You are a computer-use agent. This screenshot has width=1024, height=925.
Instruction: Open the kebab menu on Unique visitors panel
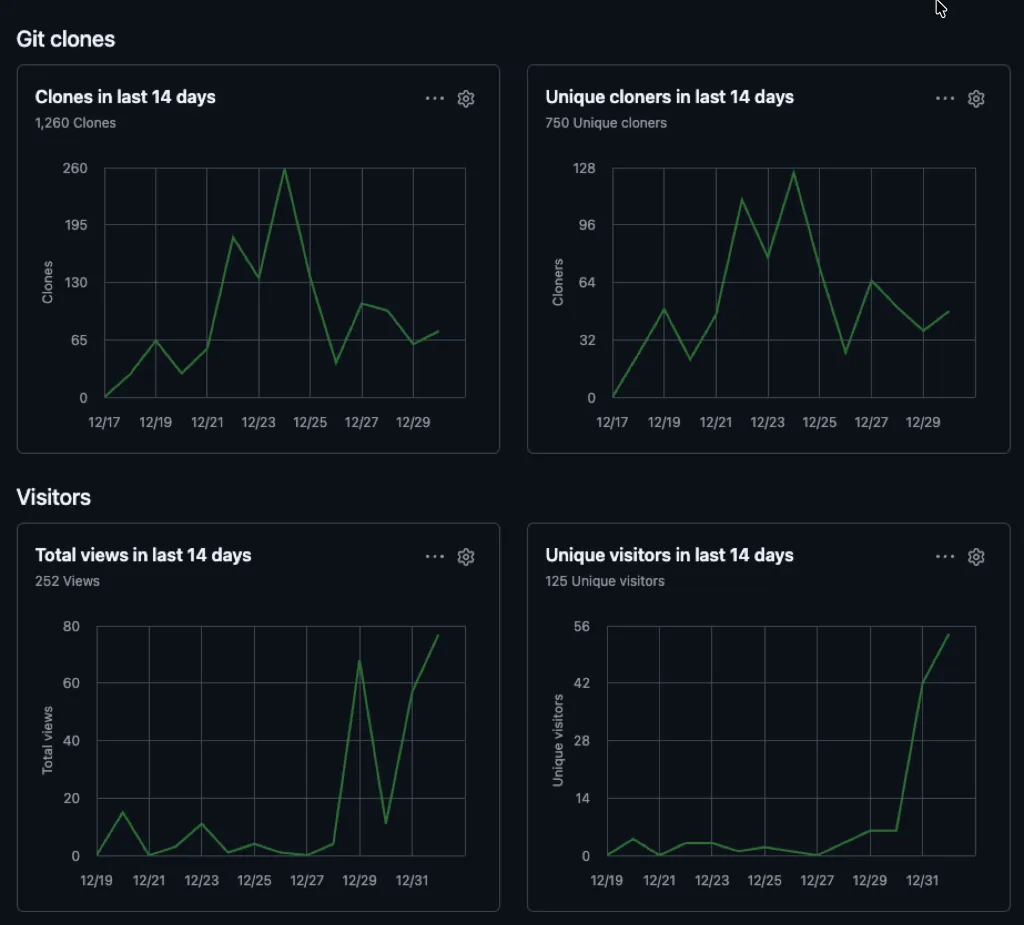click(x=945, y=556)
